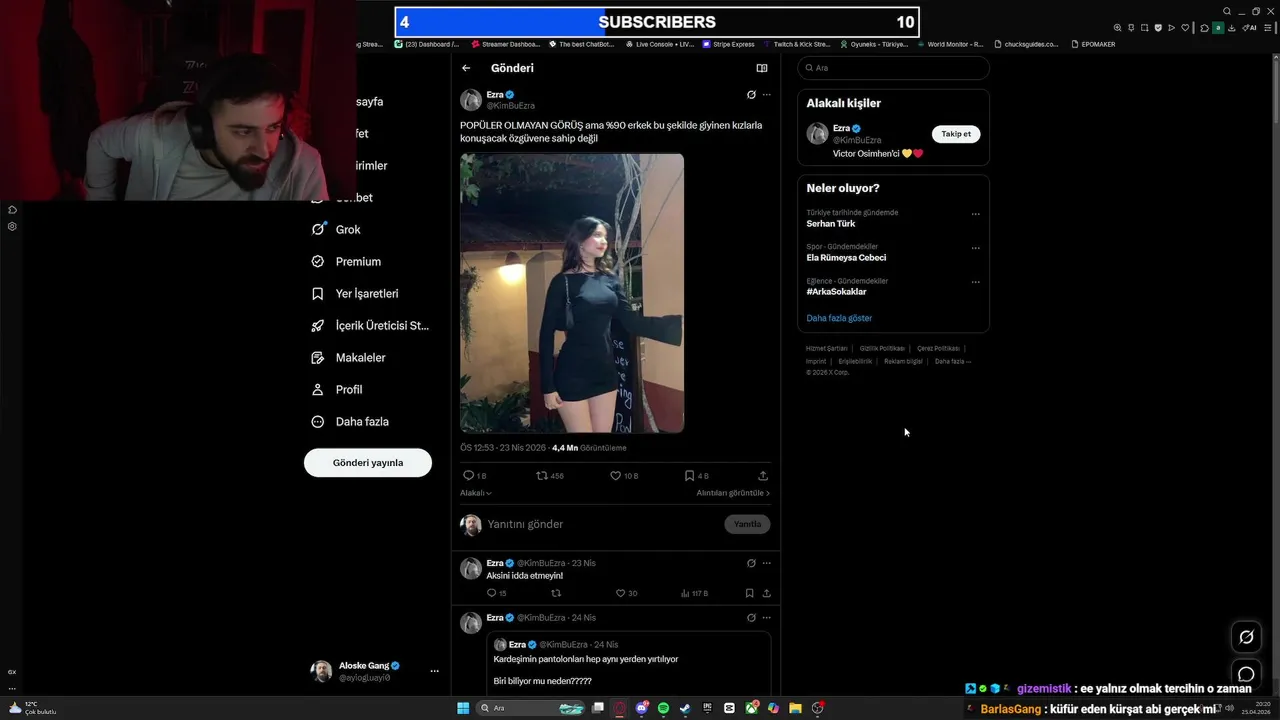Open İçerik Üreticisi St... menu item

tap(369, 325)
